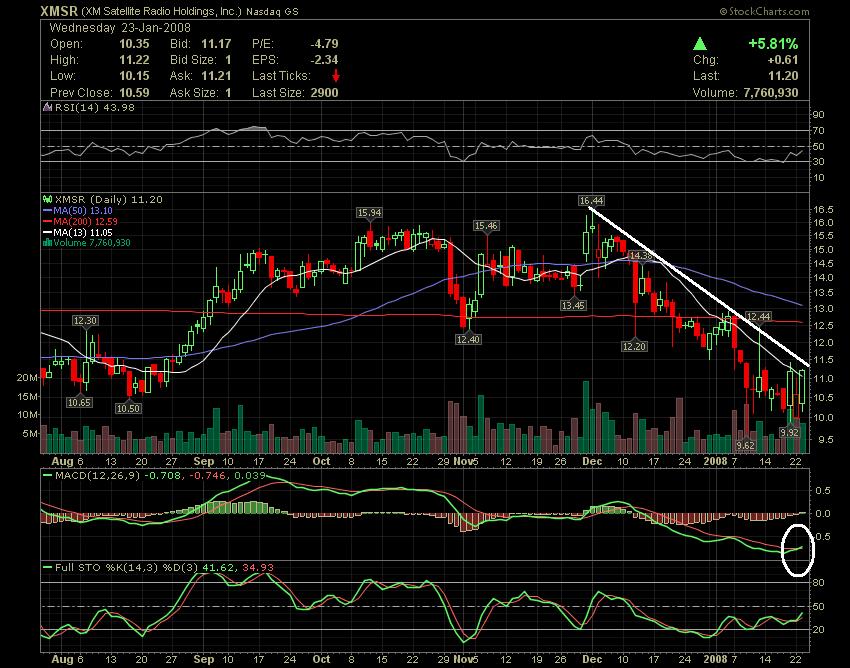The image size is (850, 668).
Task: Click the 12.40 low price label
Action: 468,339
